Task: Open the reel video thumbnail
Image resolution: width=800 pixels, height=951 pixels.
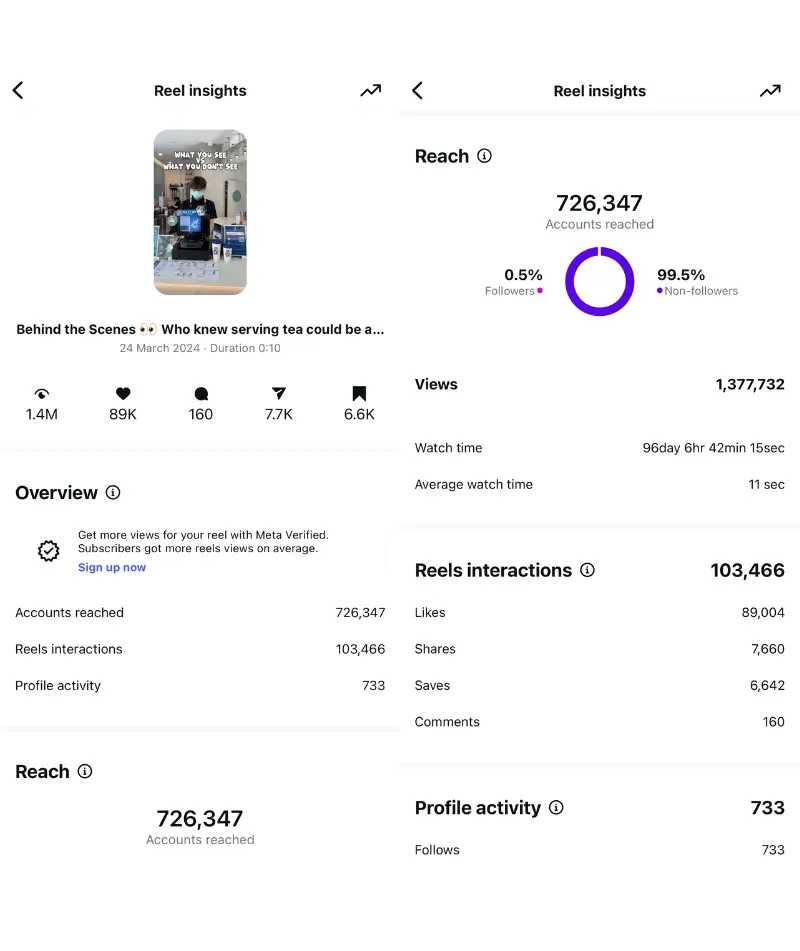Action: 200,212
